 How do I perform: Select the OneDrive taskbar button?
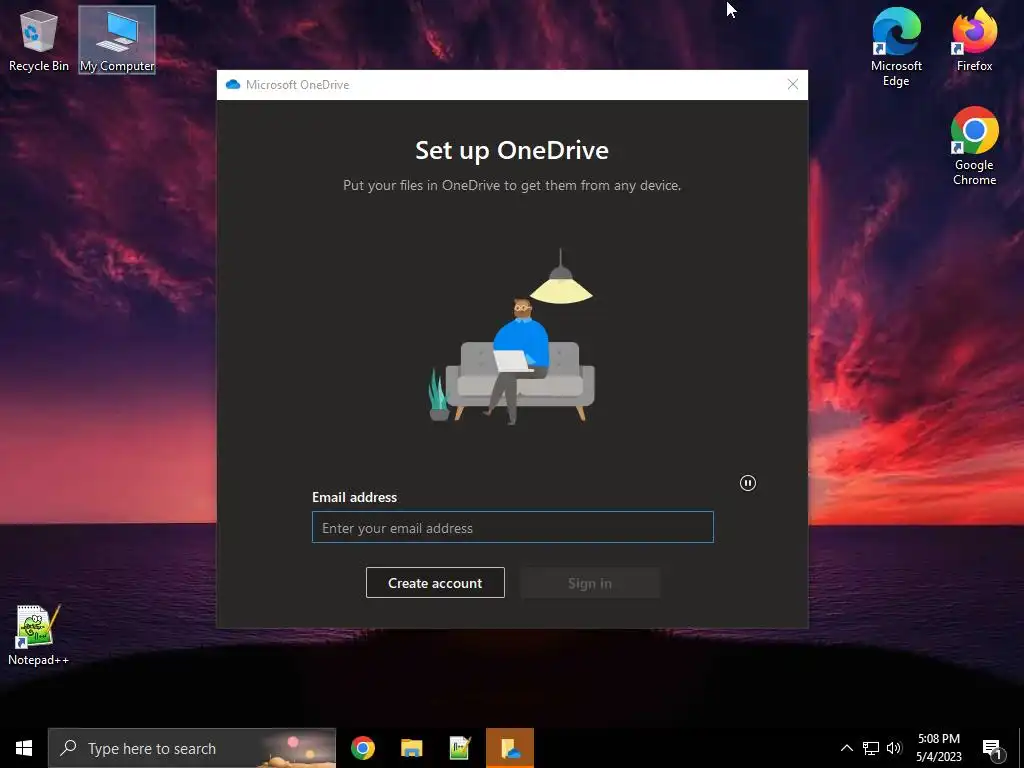coord(509,748)
